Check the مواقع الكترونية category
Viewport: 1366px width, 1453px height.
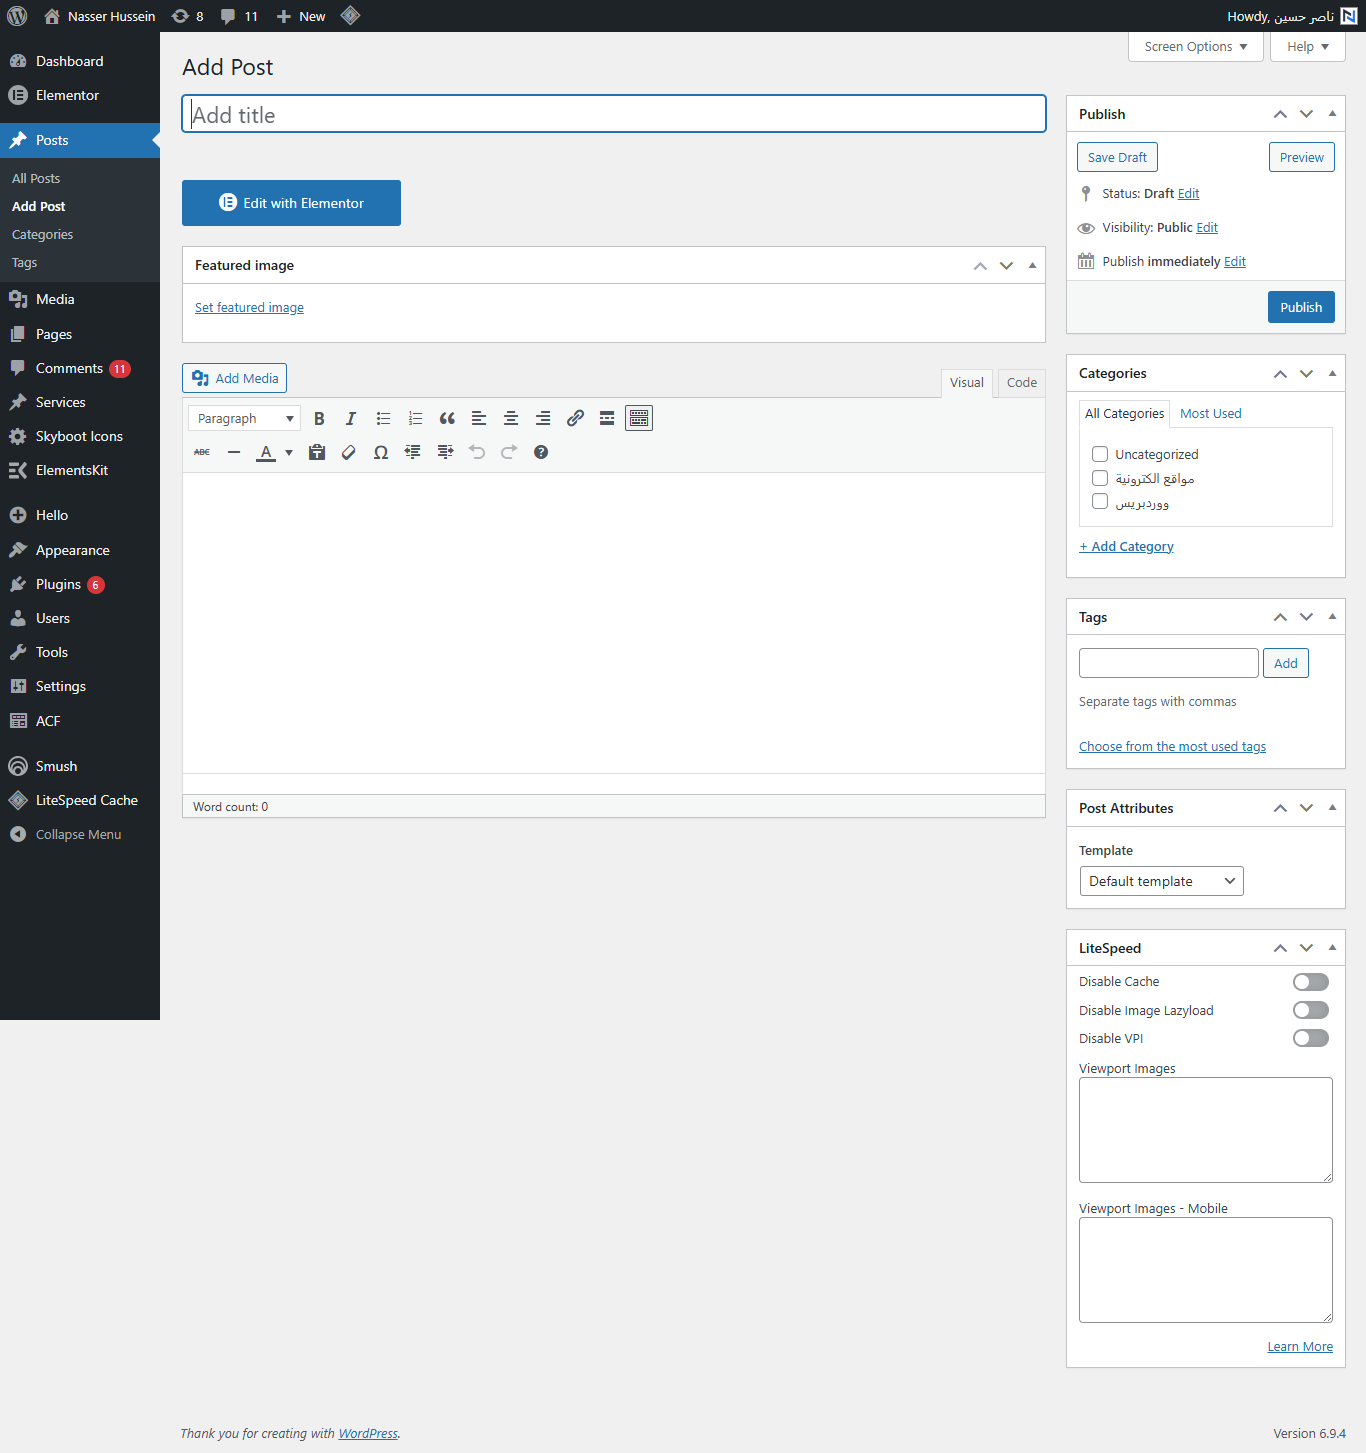click(x=1100, y=478)
